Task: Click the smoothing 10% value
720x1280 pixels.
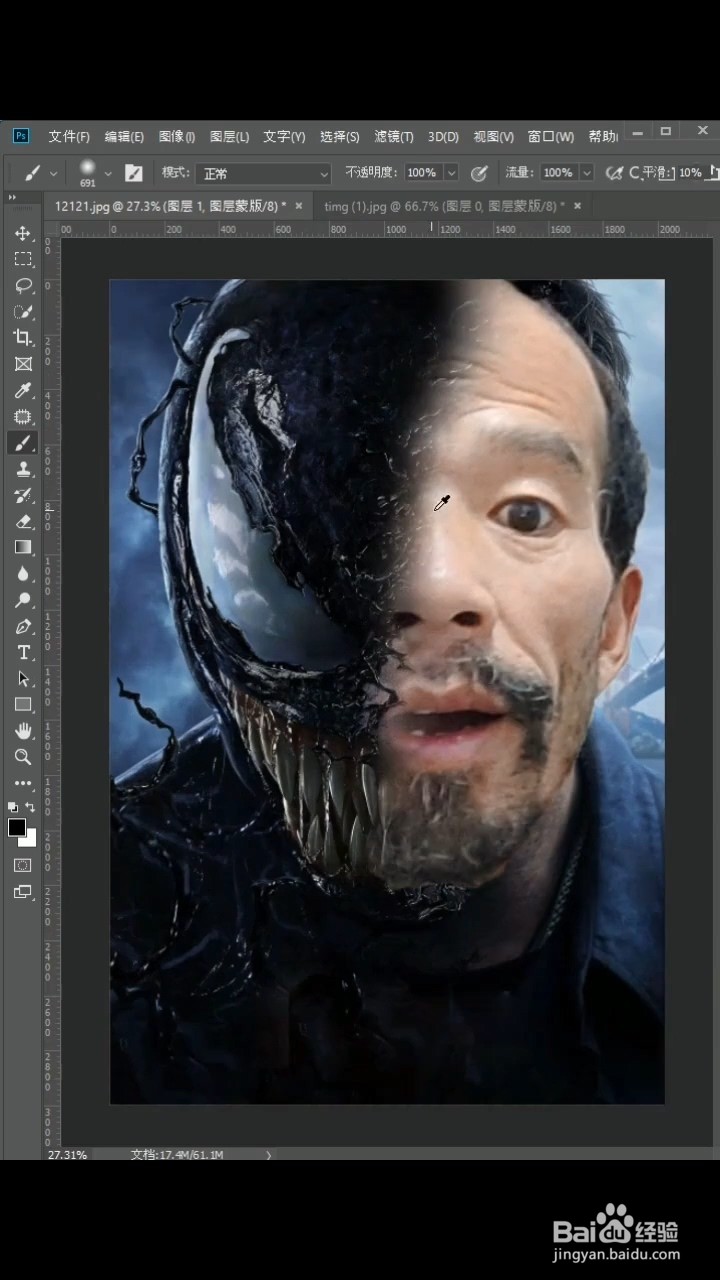Action: pyautogui.click(x=690, y=173)
